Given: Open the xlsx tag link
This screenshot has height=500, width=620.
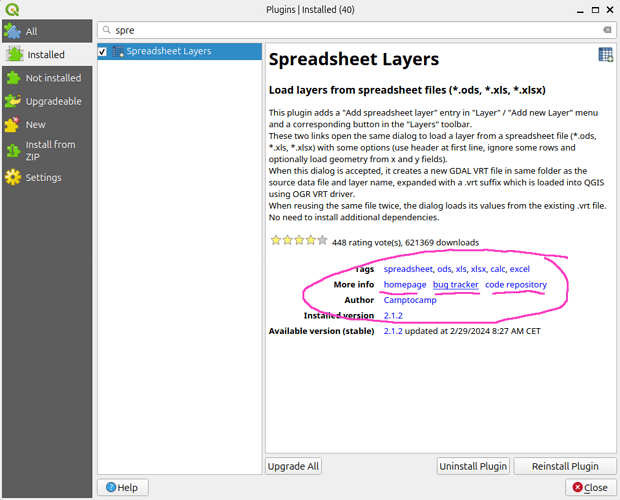Looking at the screenshot, I should pos(478,269).
